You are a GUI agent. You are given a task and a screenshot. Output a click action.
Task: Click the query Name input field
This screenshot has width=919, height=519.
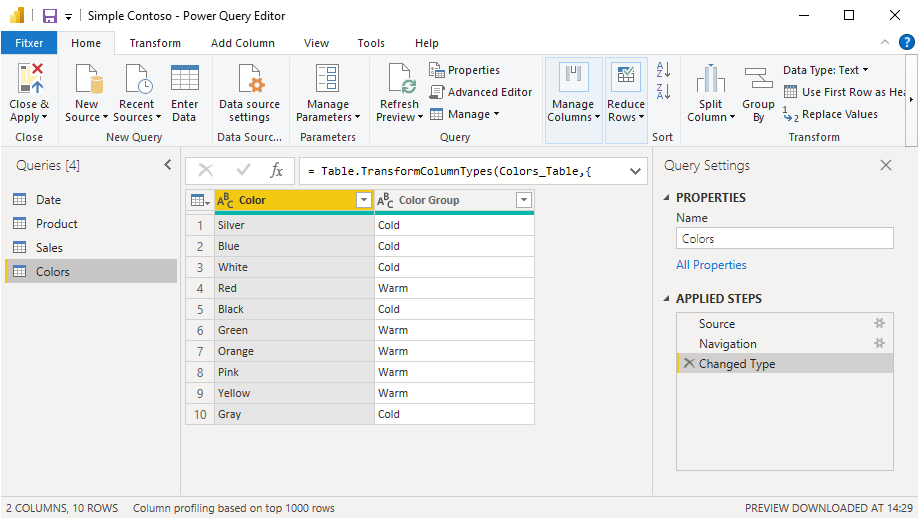[784, 239]
